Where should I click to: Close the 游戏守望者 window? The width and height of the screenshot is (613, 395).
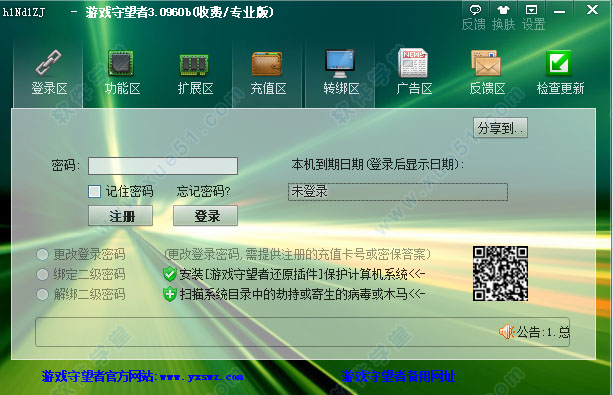click(x=592, y=10)
